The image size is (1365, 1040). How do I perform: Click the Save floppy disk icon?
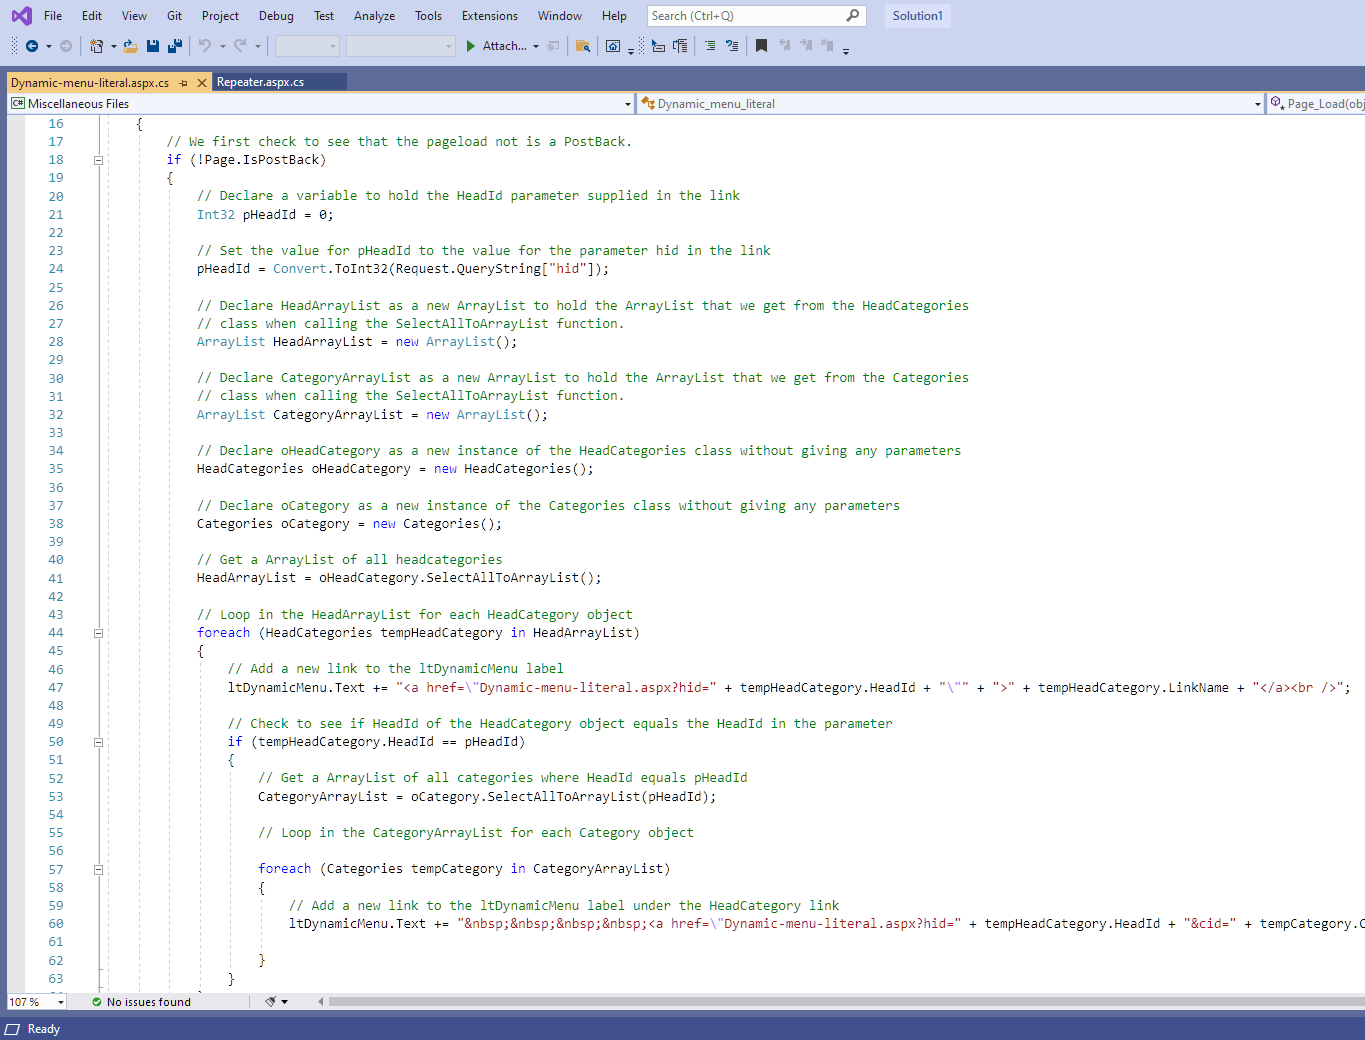[x=153, y=46]
